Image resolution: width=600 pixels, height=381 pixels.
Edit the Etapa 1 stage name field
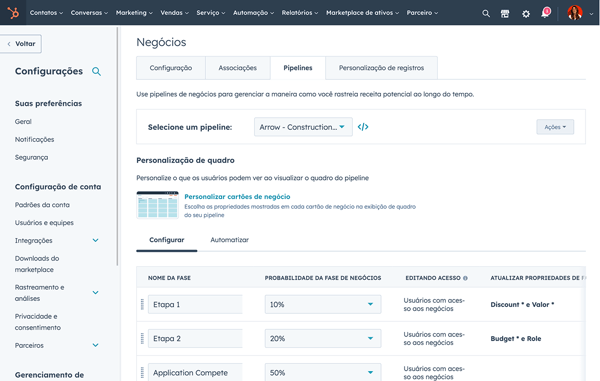[x=195, y=304]
